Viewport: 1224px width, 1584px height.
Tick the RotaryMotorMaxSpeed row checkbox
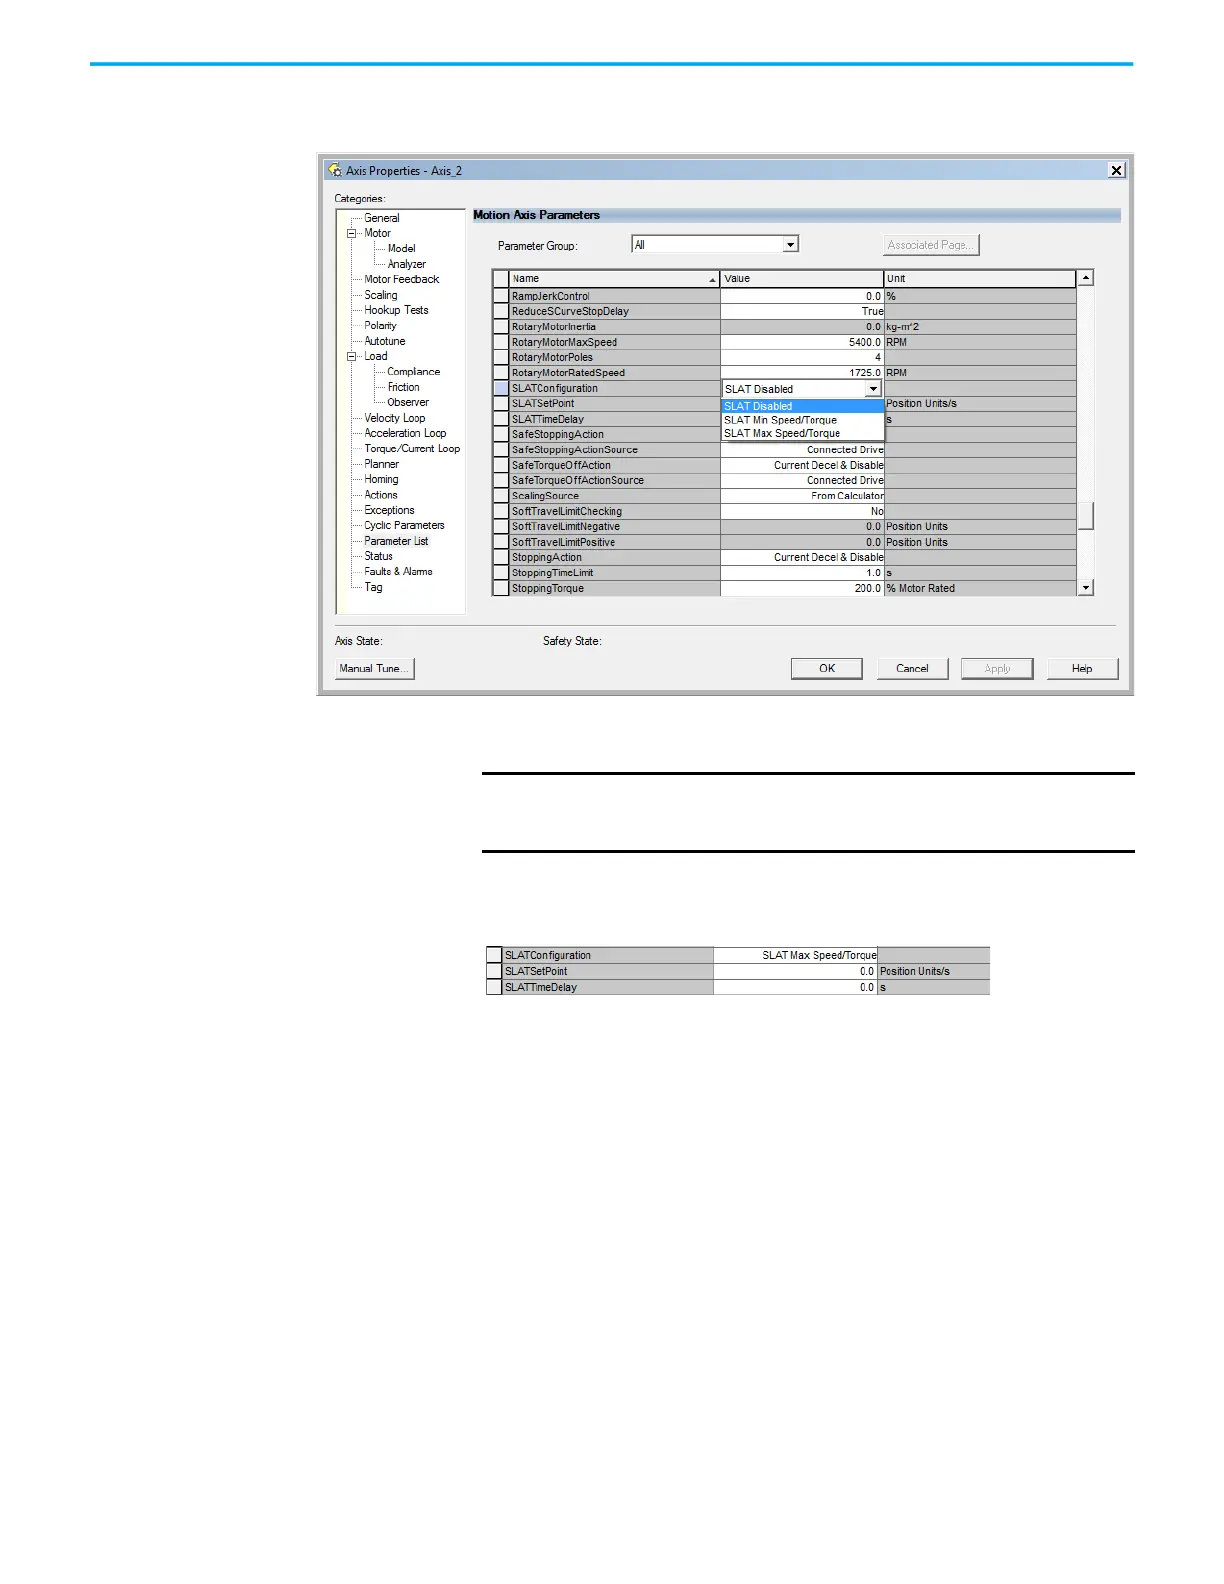501,342
